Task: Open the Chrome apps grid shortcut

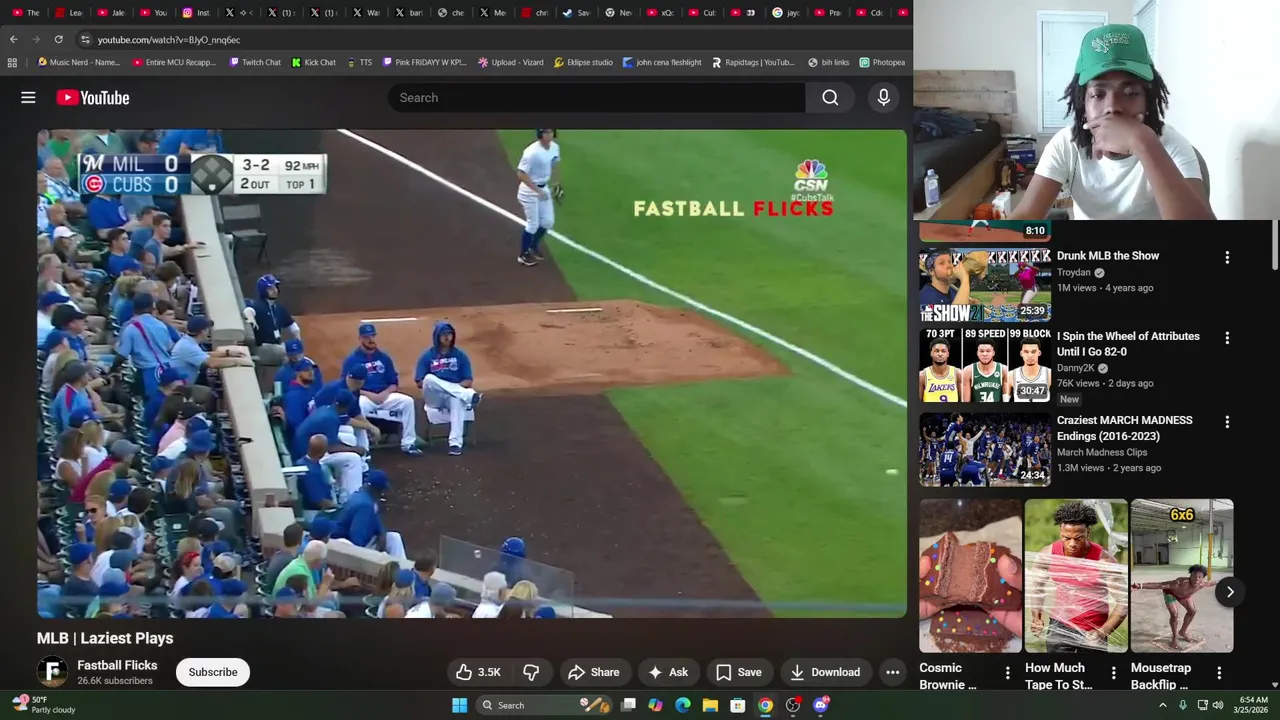Action: click(x=12, y=62)
